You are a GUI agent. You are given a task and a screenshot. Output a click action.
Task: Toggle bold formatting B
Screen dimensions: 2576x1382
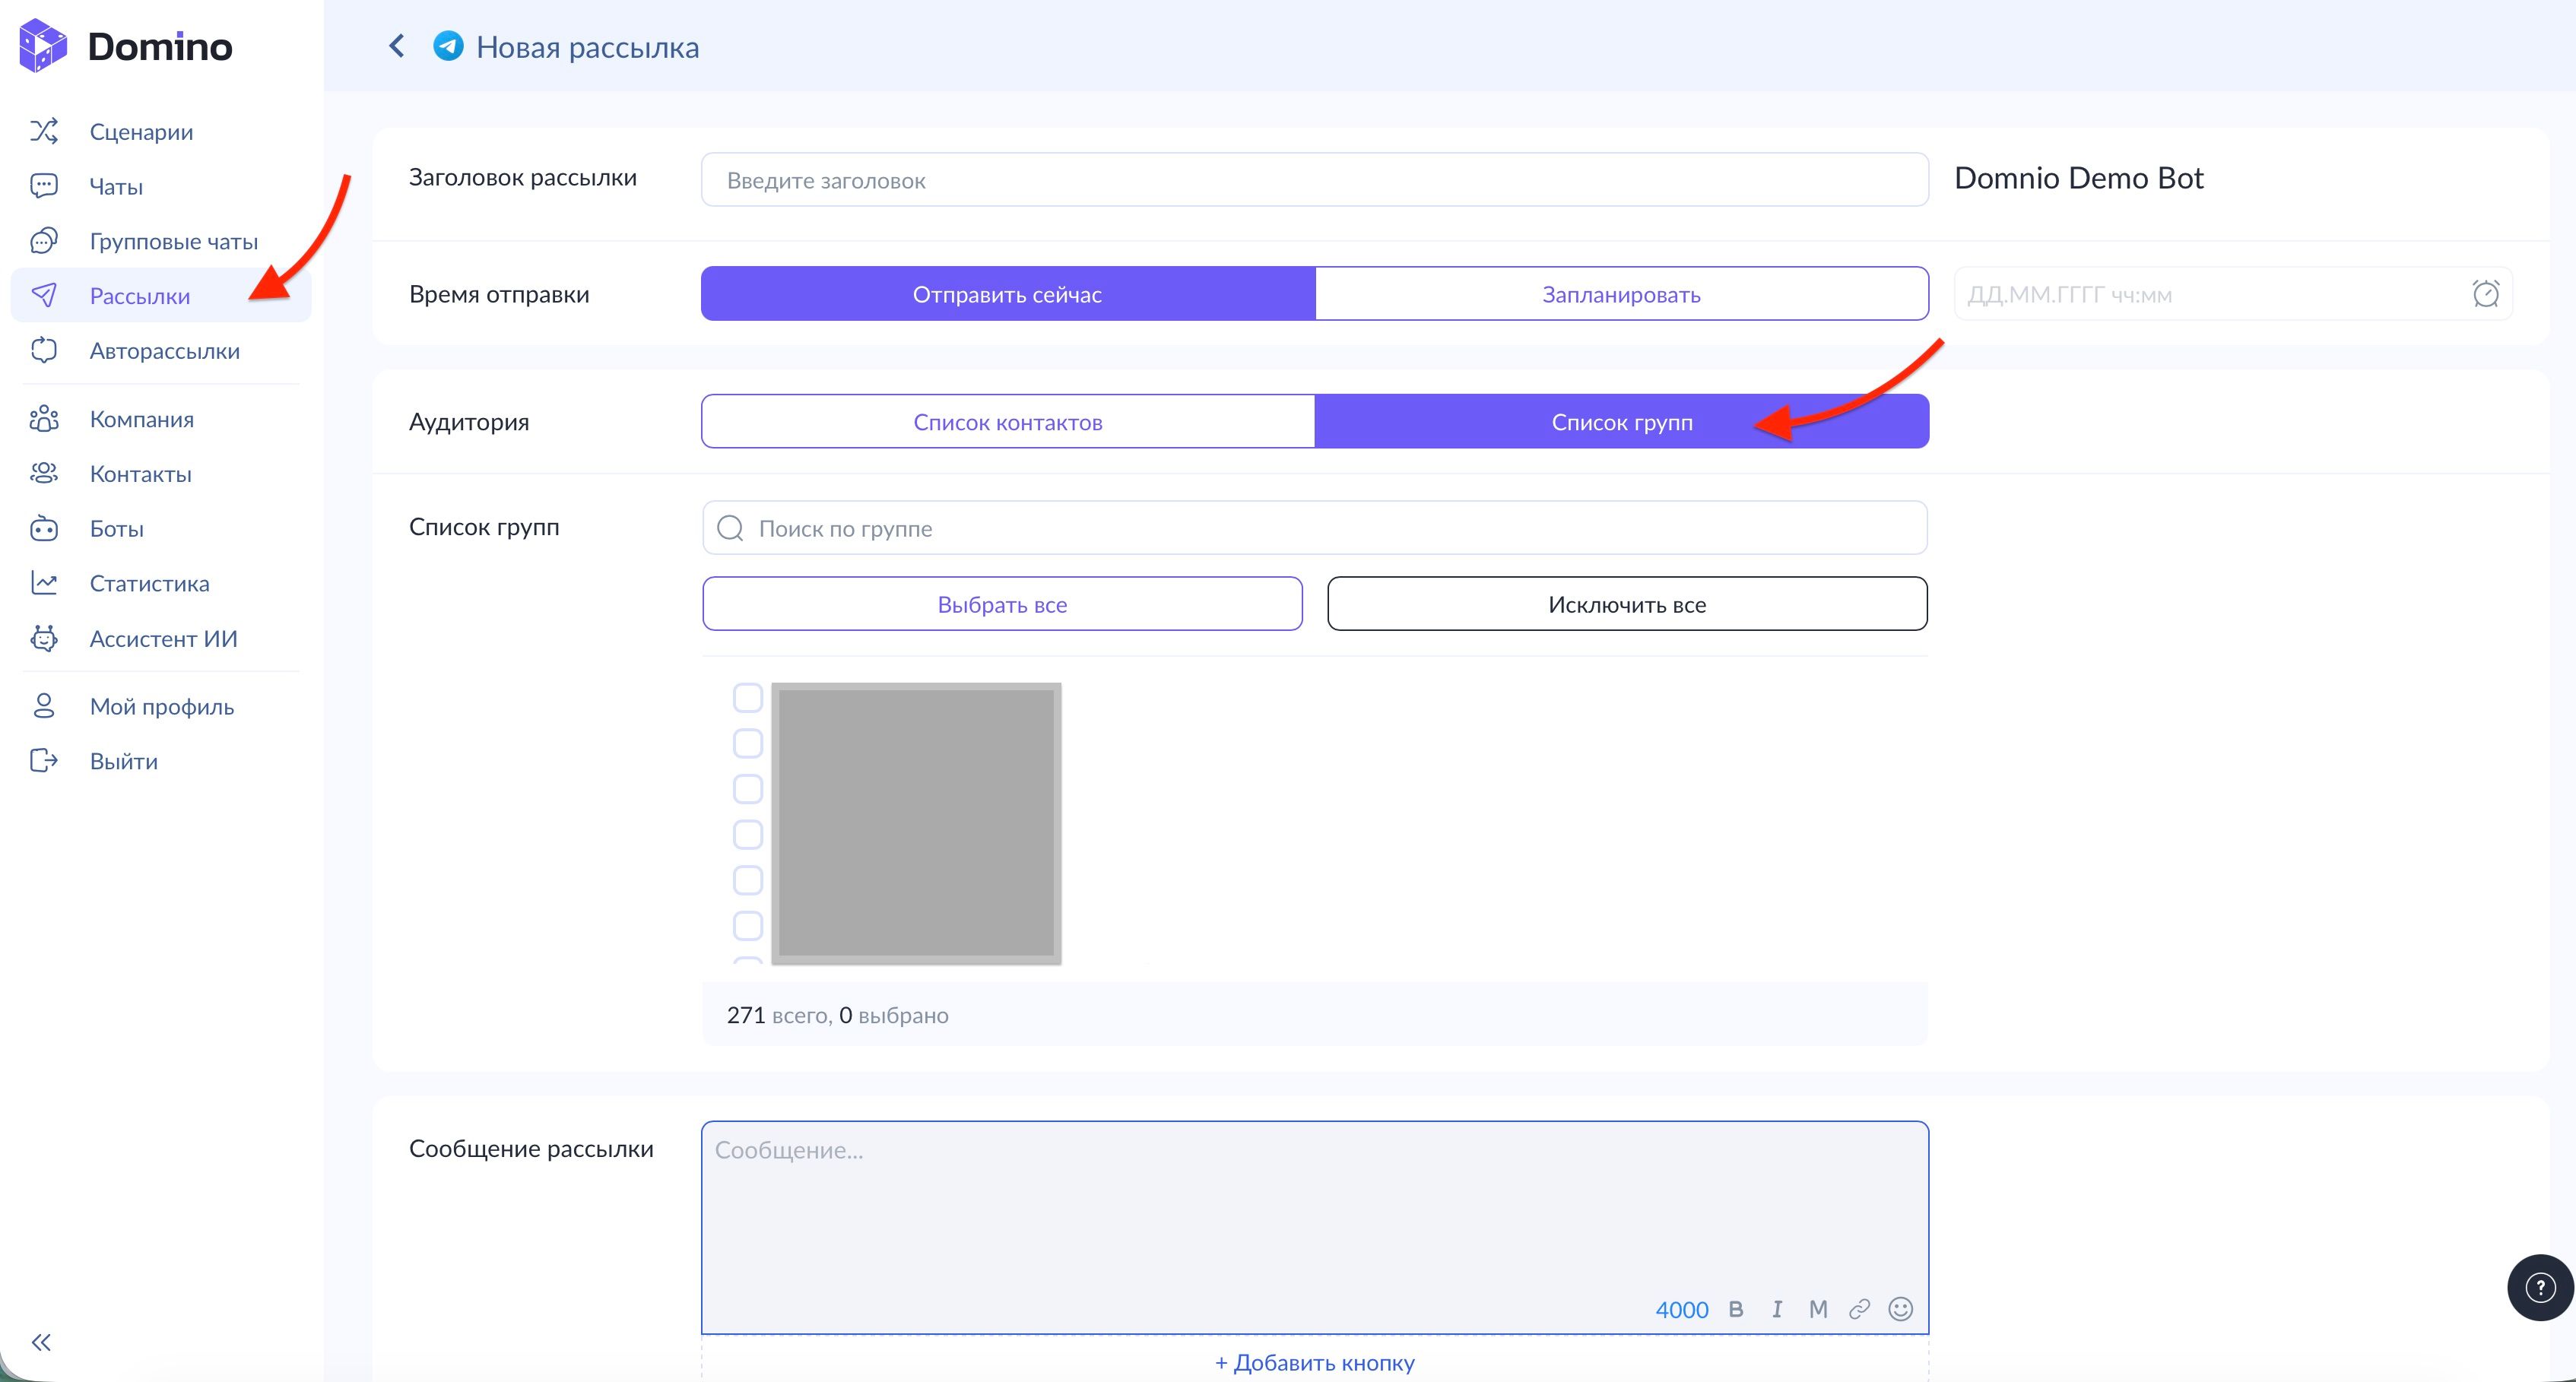(1736, 1309)
